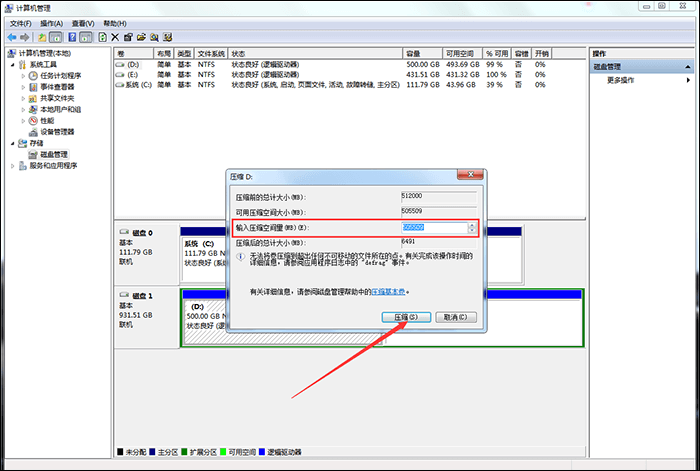Toggle the show/hide console tree icon
Viewport: 700px width, 471px height.
[55, 38]
